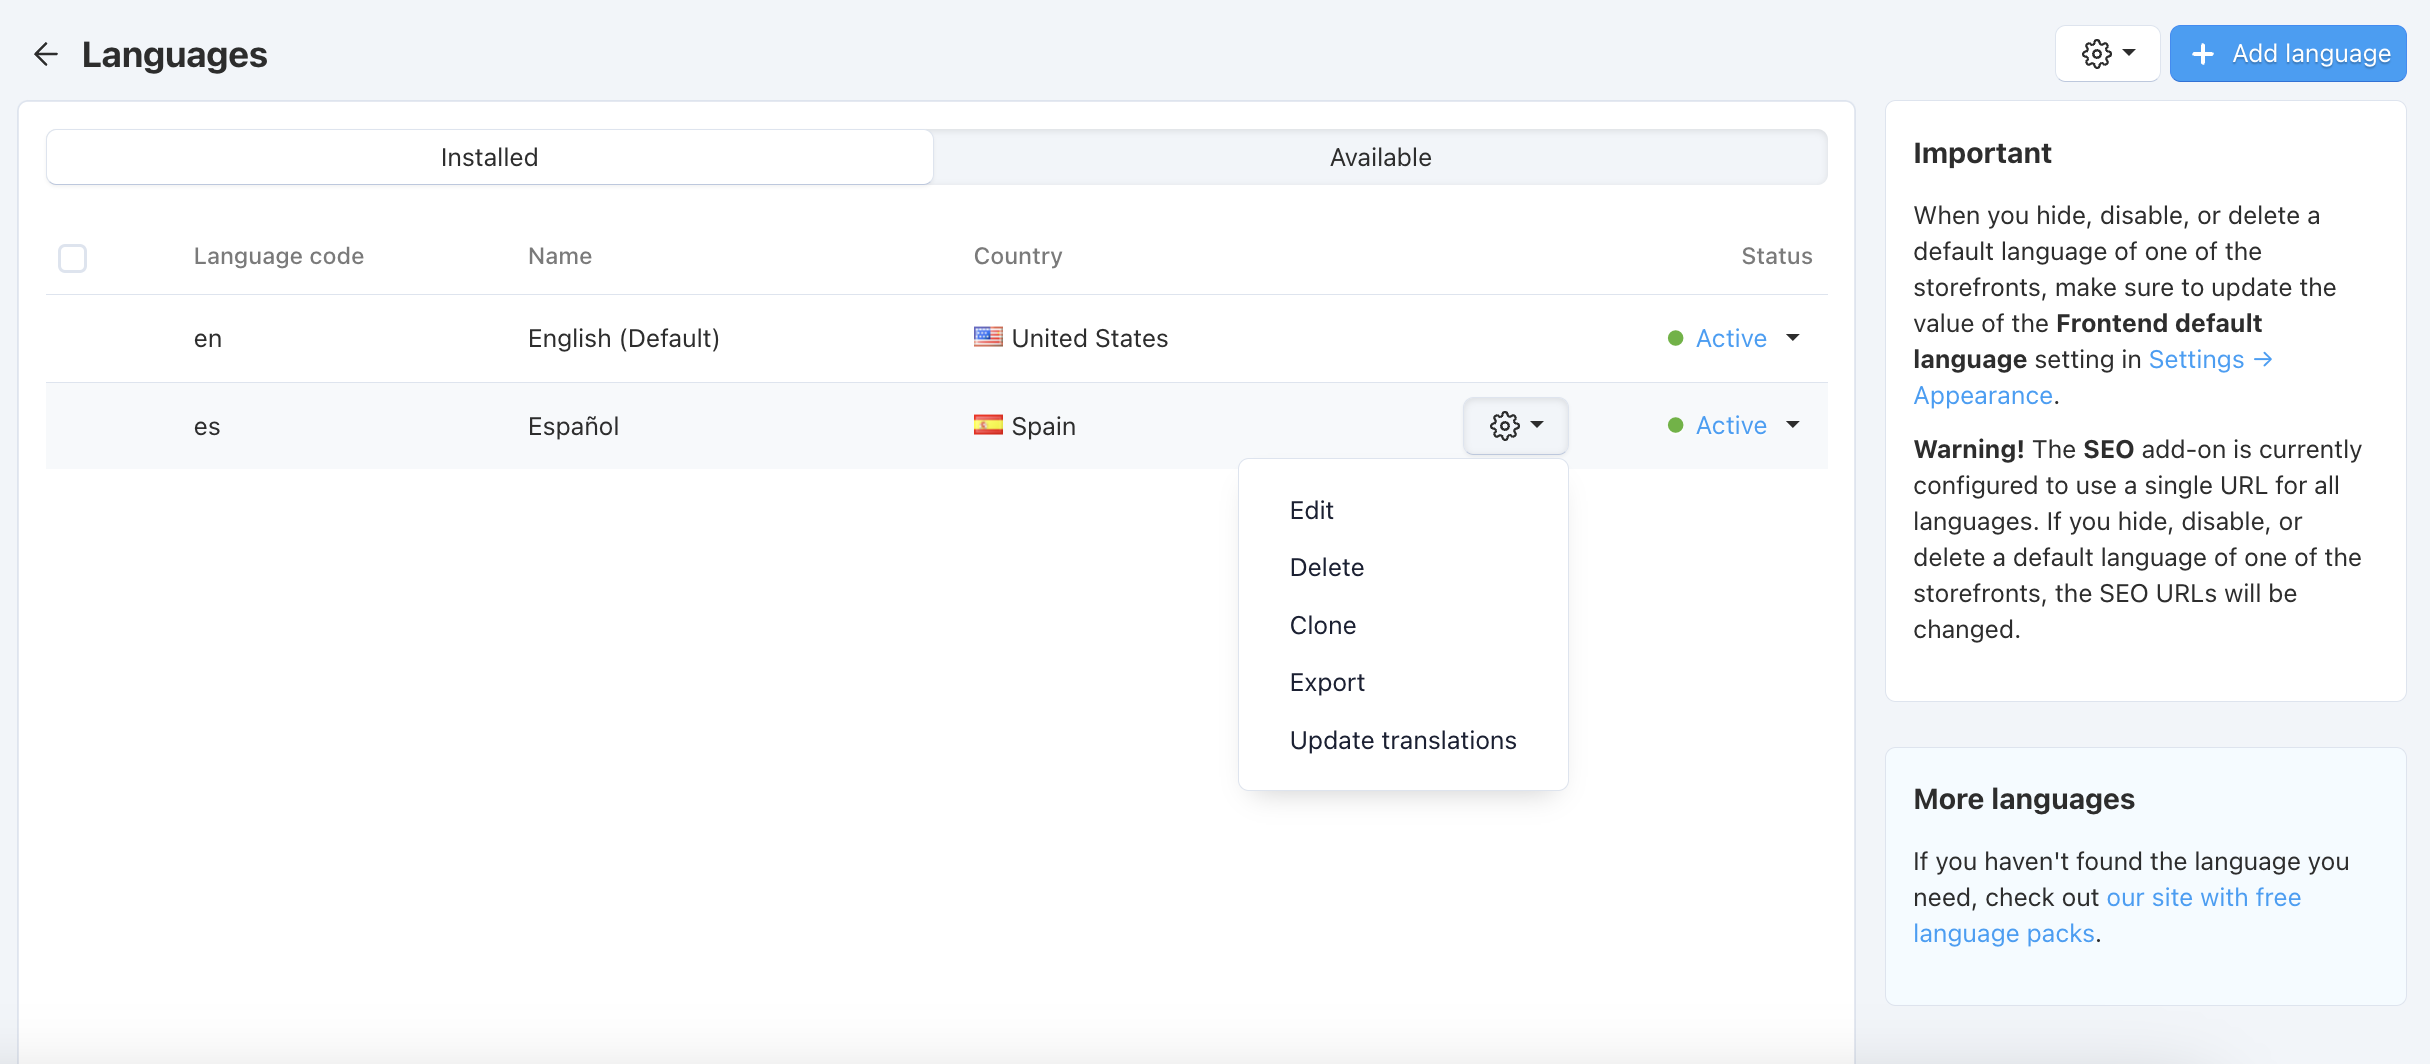Switch to the Installed tab

pos(490,157)
